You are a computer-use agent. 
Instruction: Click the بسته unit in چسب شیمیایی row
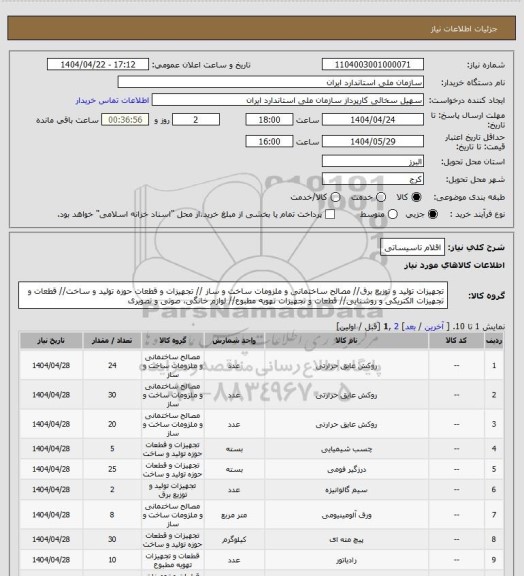pyautogui.click(x=234, y=449)
